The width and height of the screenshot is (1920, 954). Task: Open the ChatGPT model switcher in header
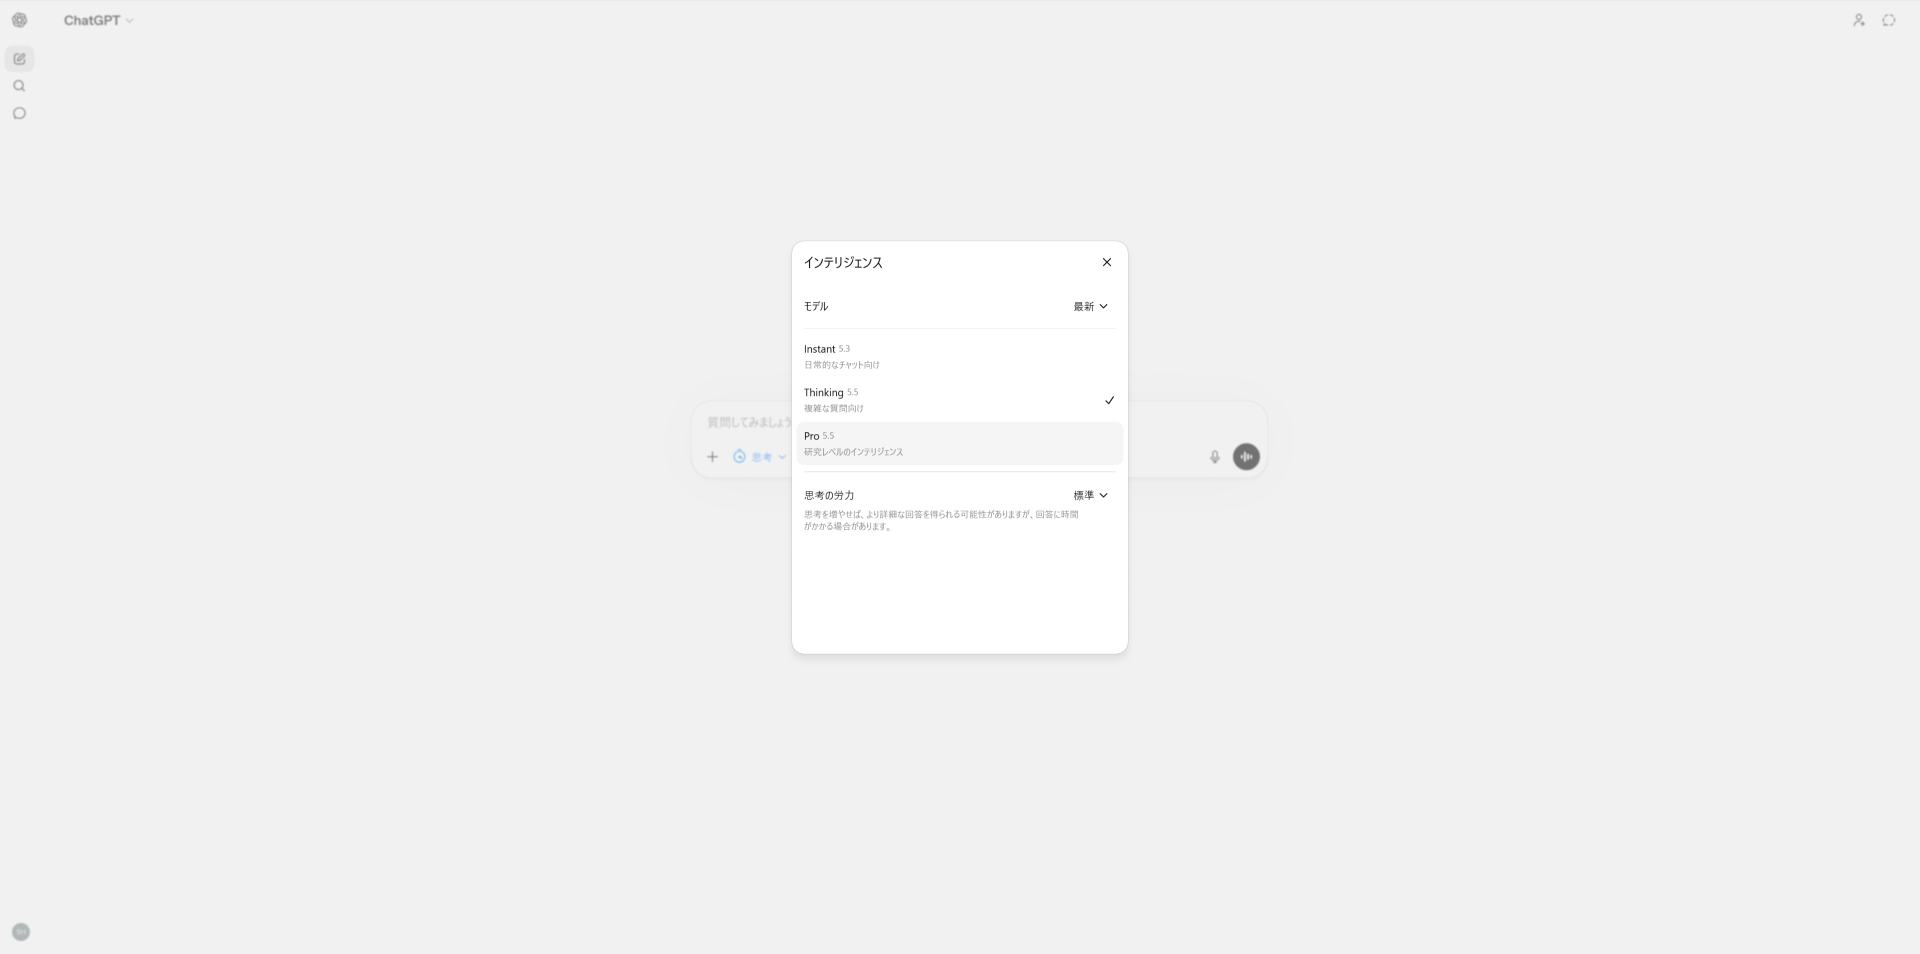point(98,20)
